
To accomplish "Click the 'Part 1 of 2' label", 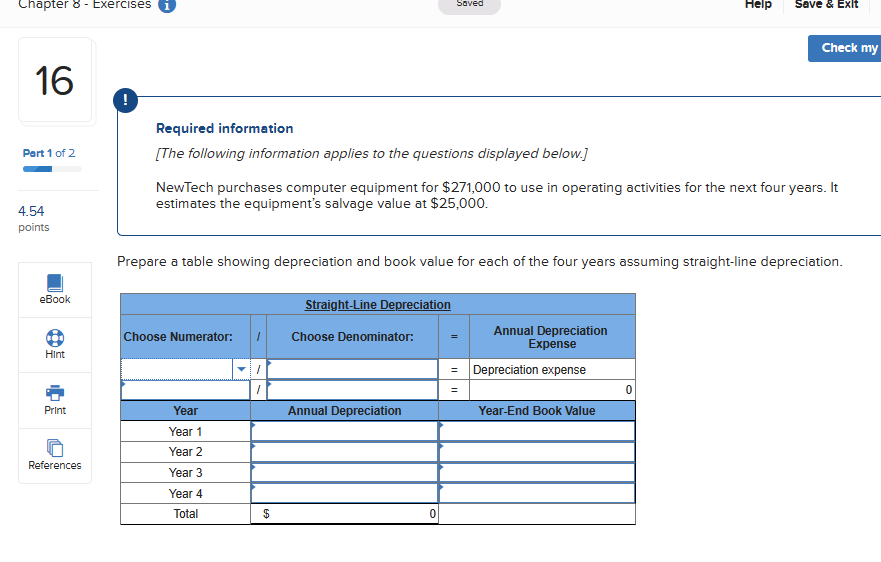I will click(49, 153).
